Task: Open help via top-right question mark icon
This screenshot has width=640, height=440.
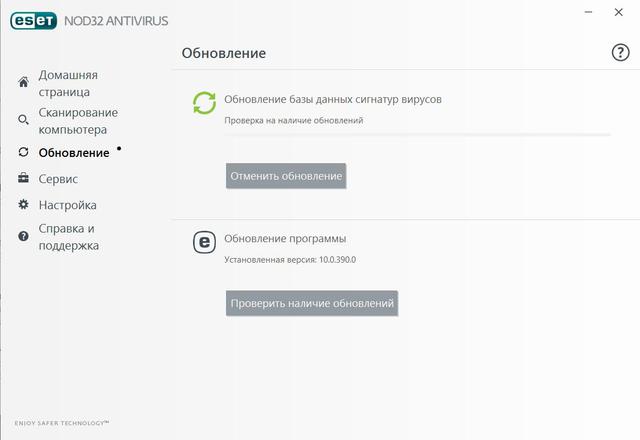Action: (620, 53)
